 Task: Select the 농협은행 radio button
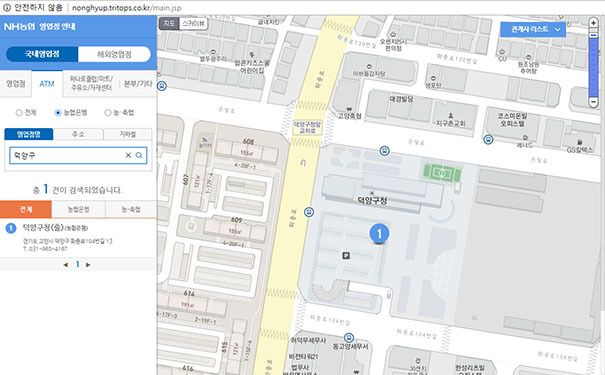[58, 113]
